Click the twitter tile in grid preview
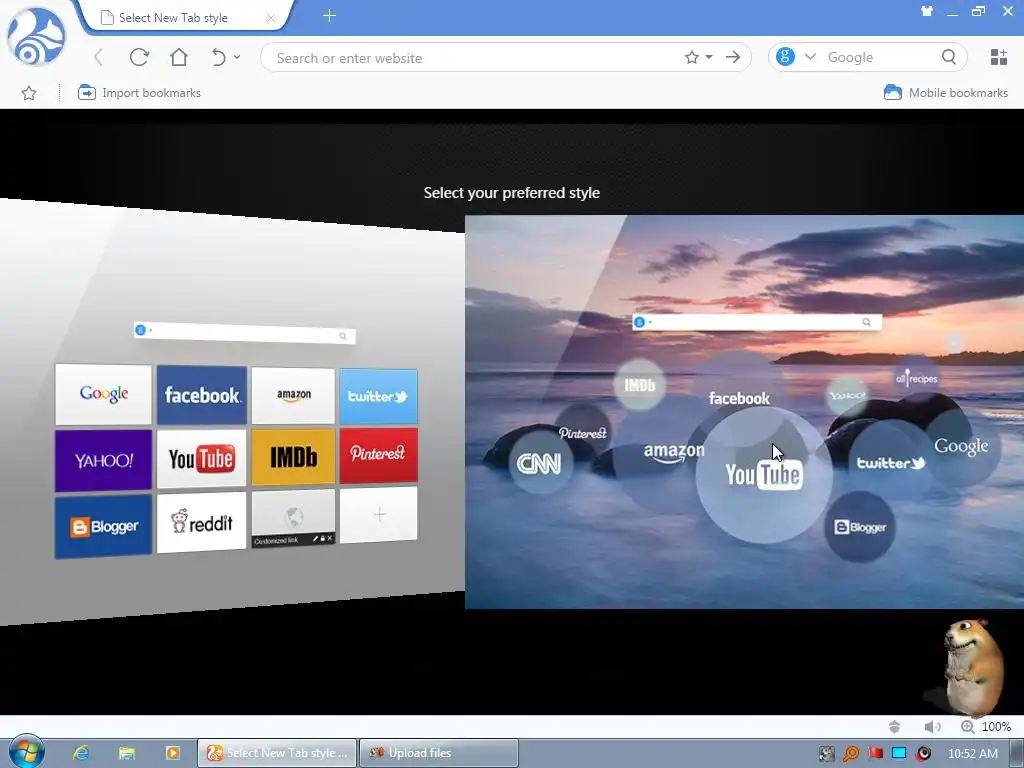The width and height of the screenshot is (1024, 768). click(x=378, y=396)
